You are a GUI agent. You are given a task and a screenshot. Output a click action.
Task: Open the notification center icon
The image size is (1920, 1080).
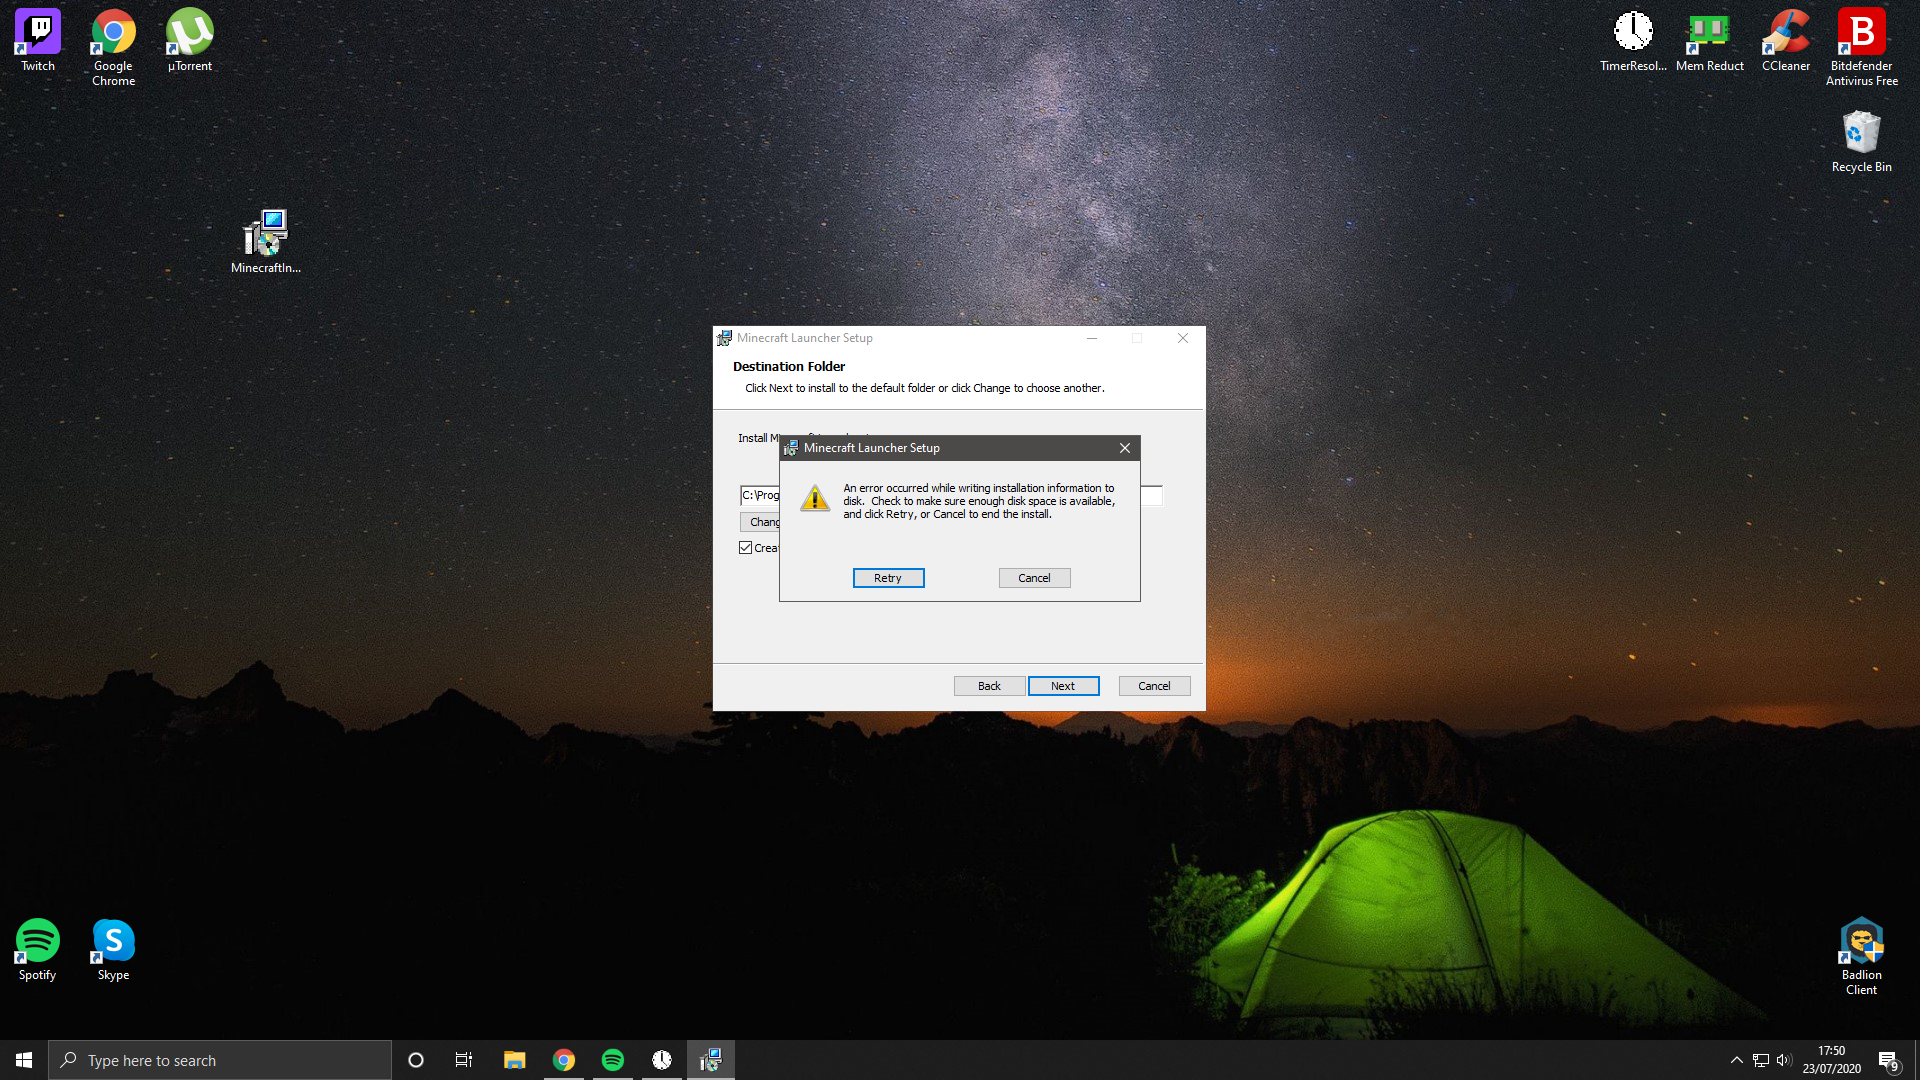point(1888,1060)
